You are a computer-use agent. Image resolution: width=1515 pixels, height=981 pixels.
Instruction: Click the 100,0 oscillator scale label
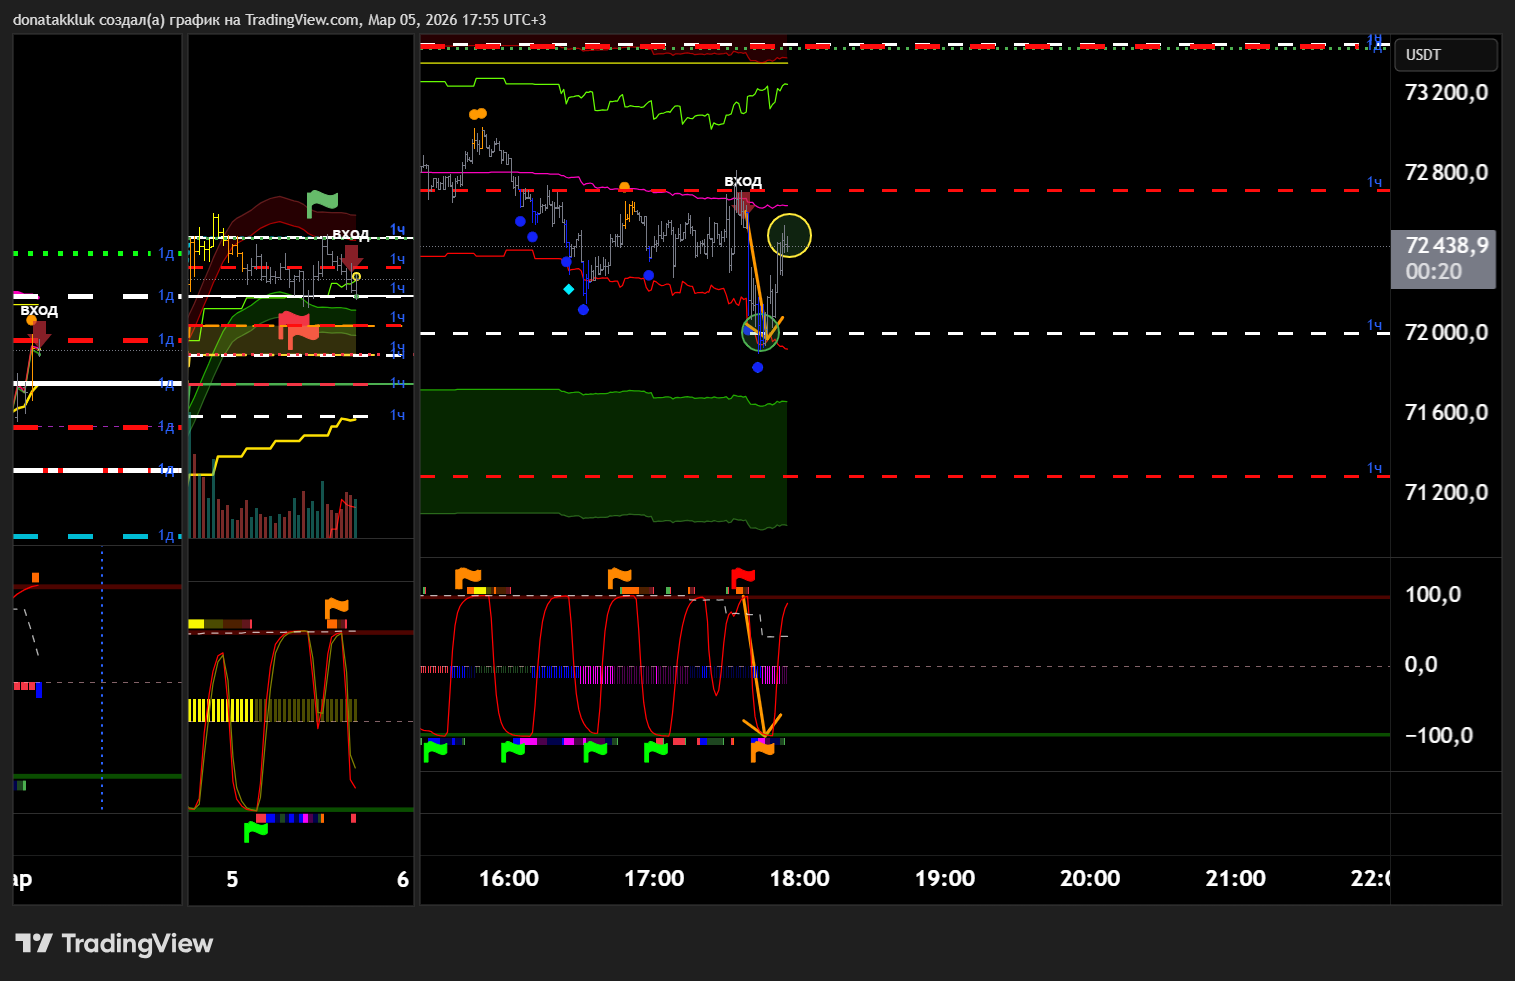coord(1432,595)
